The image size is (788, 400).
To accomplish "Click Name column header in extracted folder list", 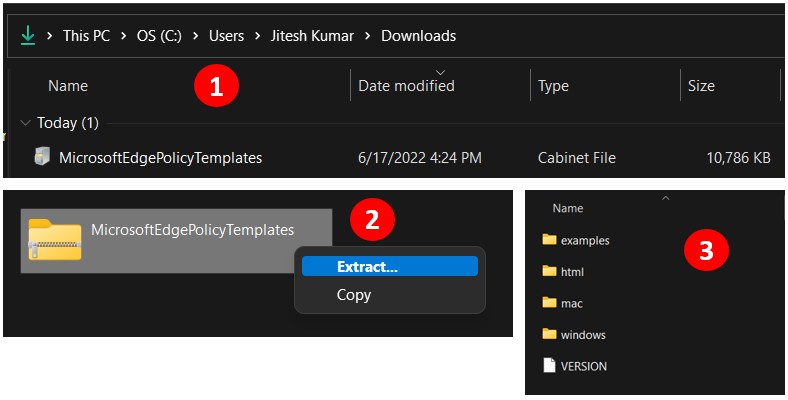I will pyautogui.click(x=568, y=208).
